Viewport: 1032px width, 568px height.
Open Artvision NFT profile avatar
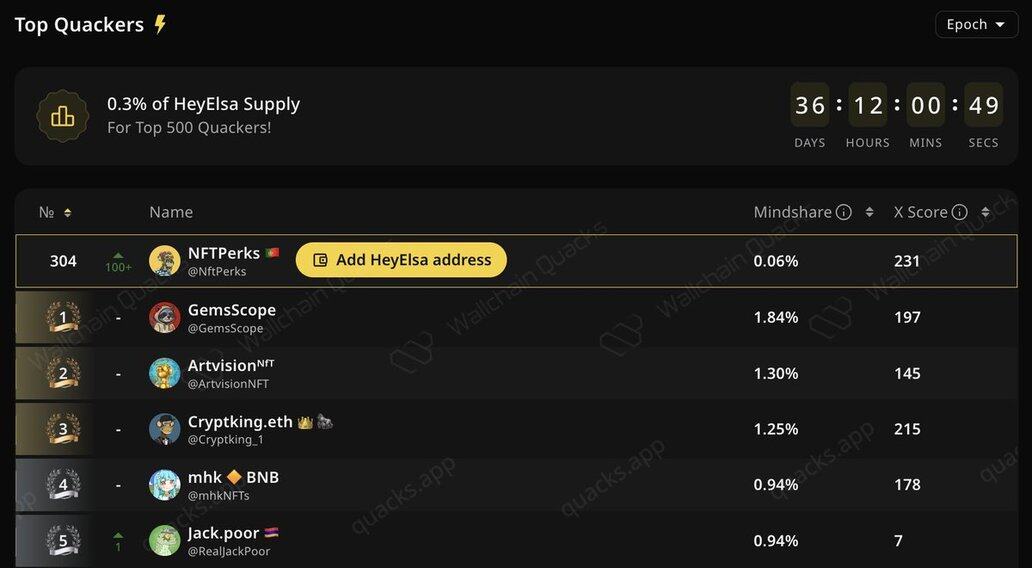164,374
